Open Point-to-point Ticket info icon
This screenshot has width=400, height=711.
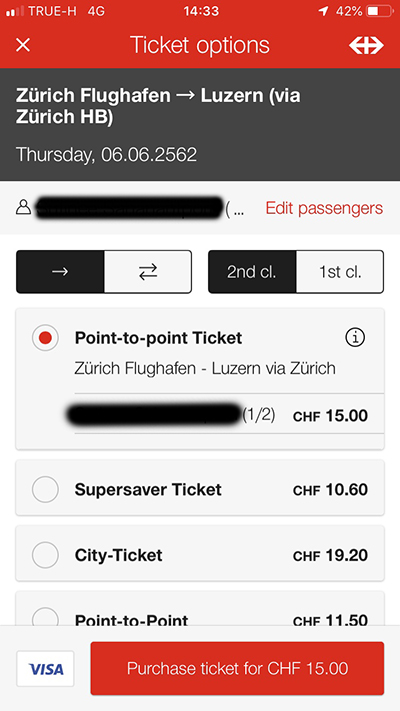pyautogui.click(x=355, y=338)
